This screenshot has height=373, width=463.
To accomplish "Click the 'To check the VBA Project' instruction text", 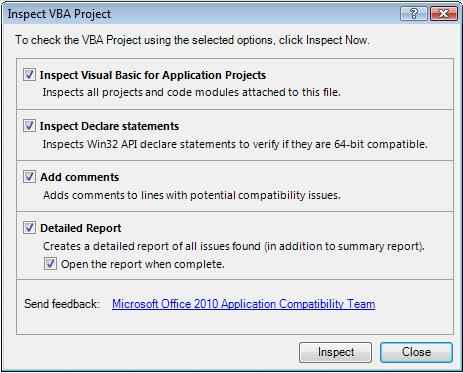I will point(193,40).
